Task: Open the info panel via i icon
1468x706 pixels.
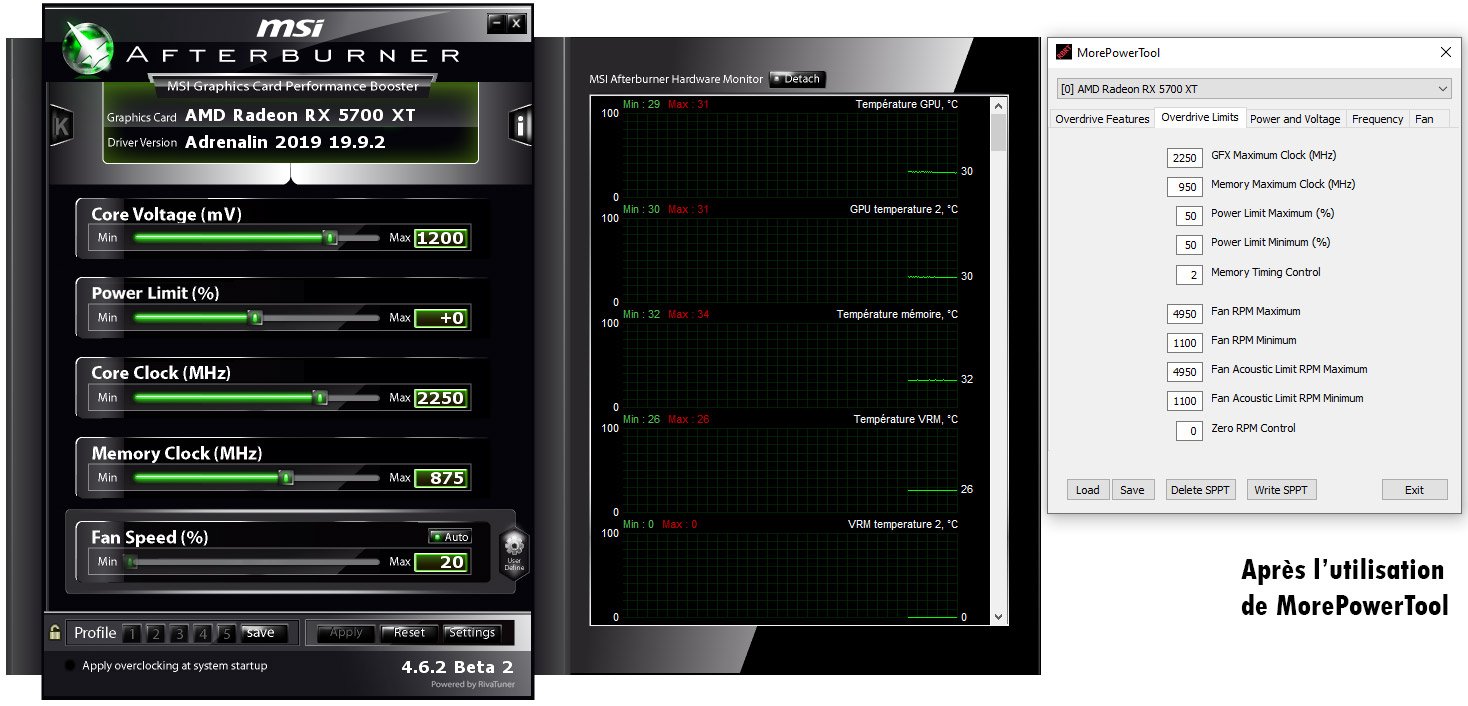Action: 520,125
